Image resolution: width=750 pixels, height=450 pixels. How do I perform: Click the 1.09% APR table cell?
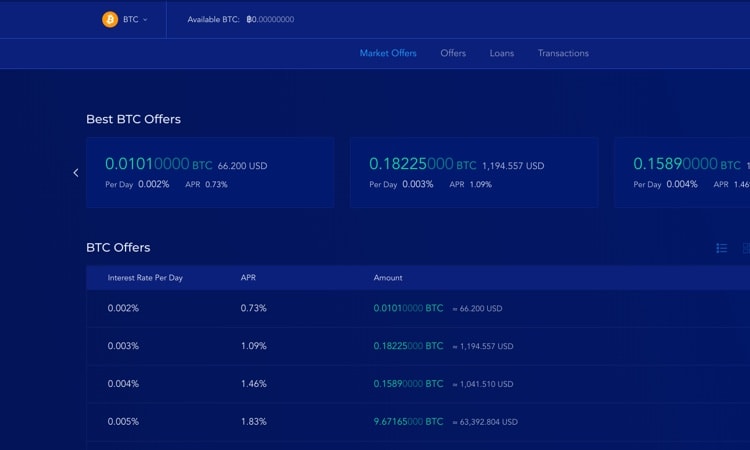click(254, 346)
